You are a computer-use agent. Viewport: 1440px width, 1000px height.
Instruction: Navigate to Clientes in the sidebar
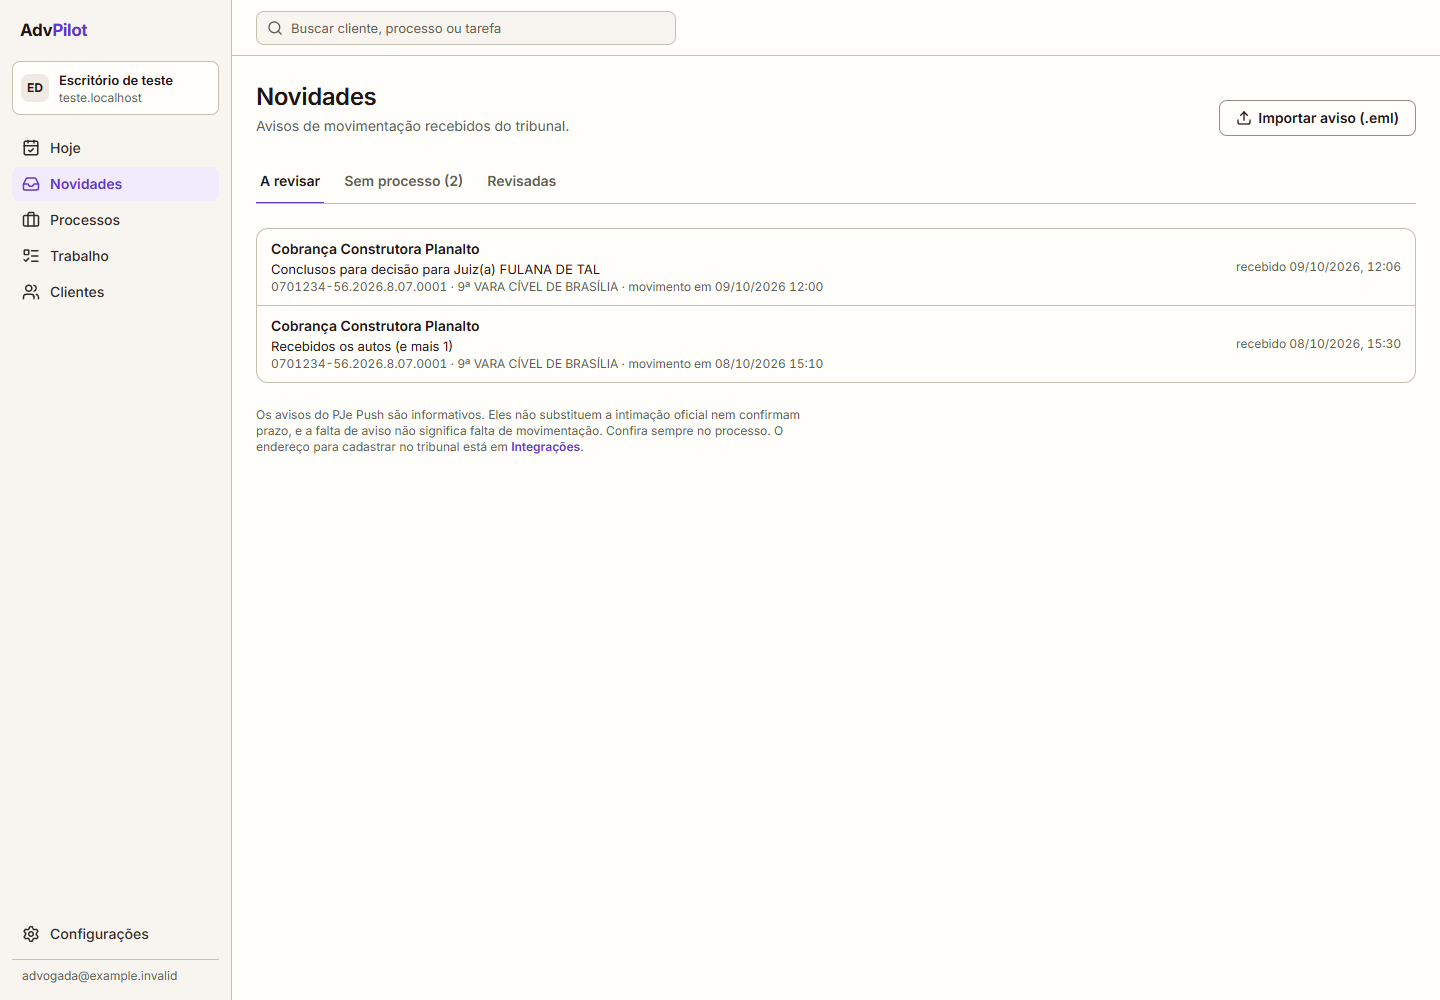(x=115, y=292)
